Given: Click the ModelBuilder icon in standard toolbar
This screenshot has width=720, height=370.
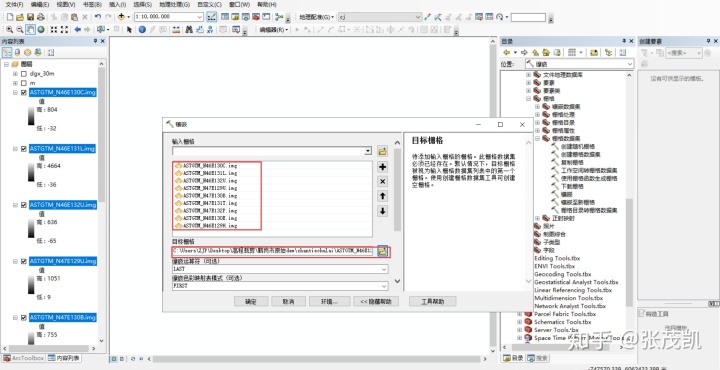Looking at the screenshot, I should click(279, 17).
